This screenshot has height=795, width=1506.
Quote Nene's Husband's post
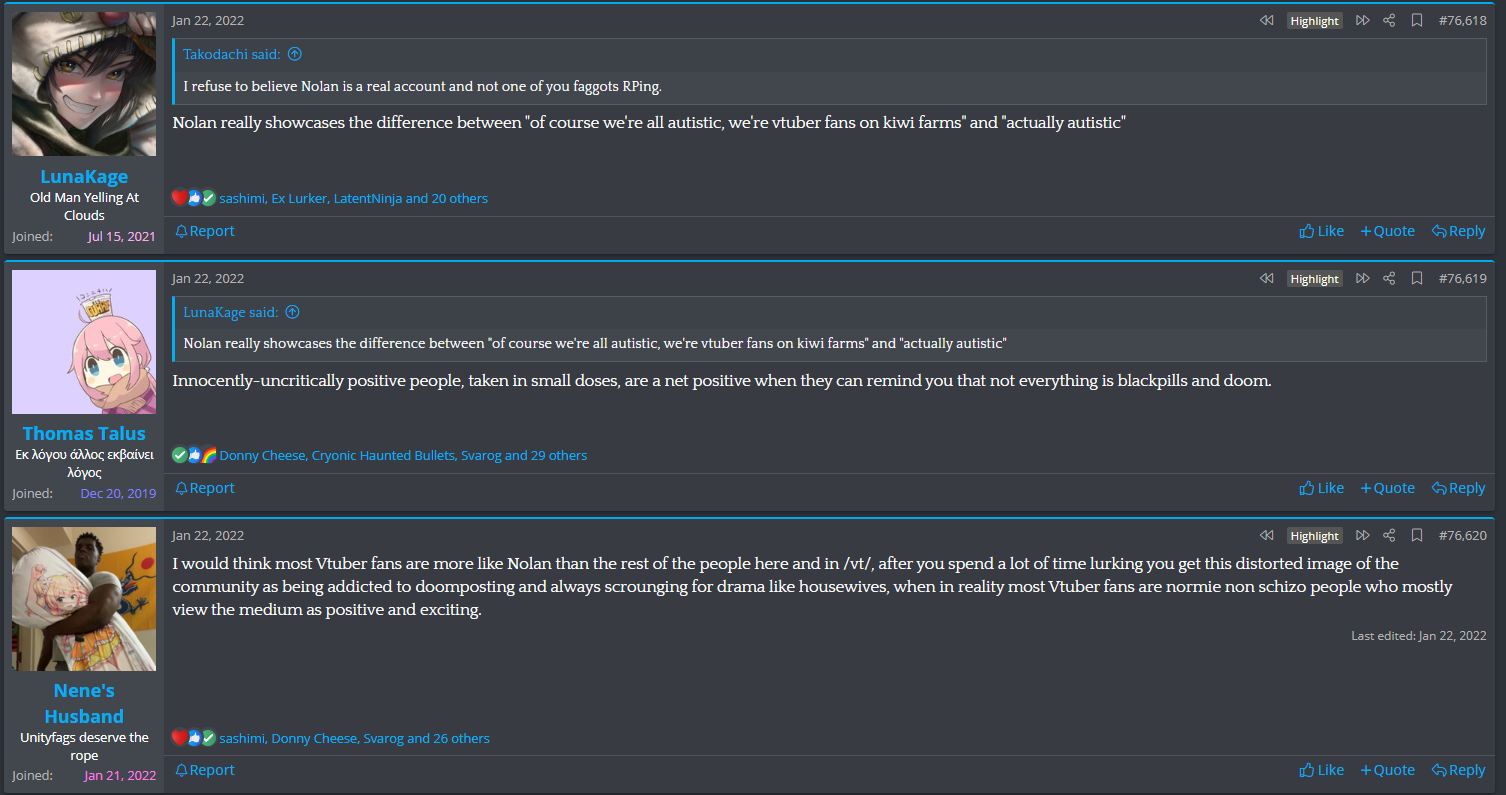(x=1387, y=770)
